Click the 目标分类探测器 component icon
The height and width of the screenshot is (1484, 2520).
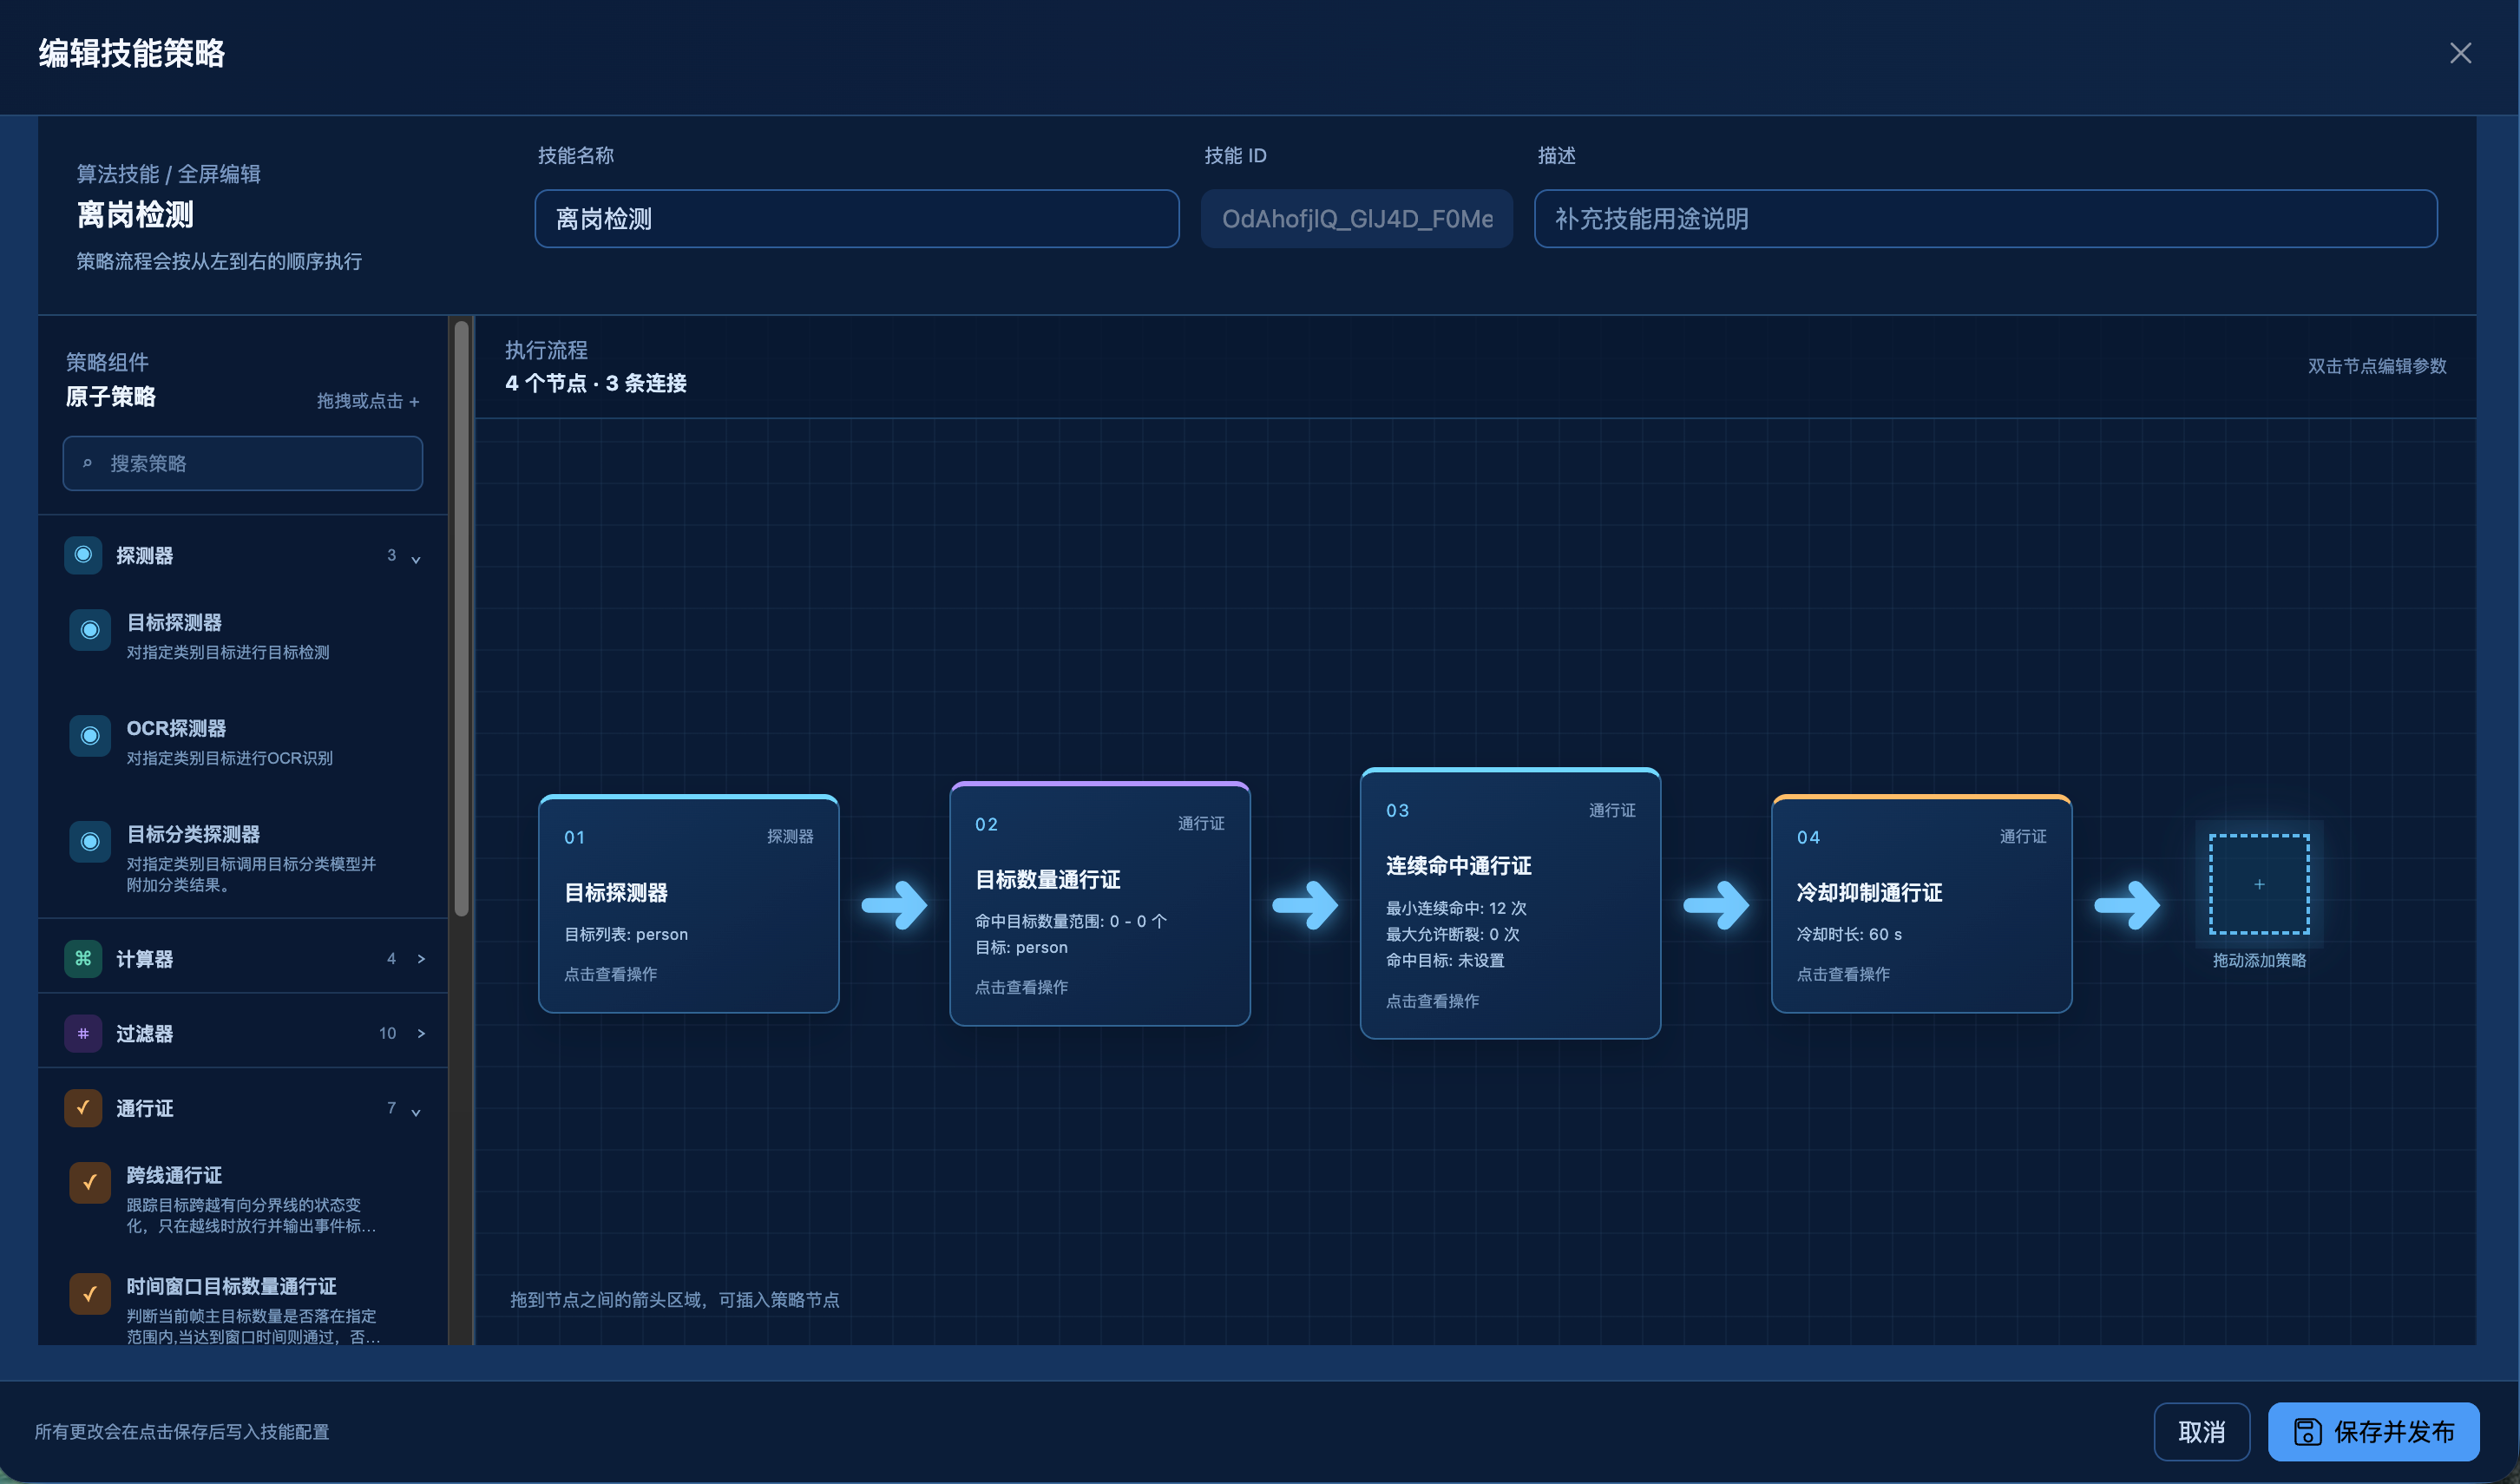90,842
